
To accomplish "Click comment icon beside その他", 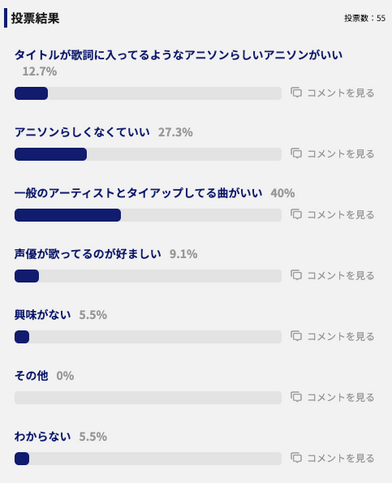I will tap(296, 397).
